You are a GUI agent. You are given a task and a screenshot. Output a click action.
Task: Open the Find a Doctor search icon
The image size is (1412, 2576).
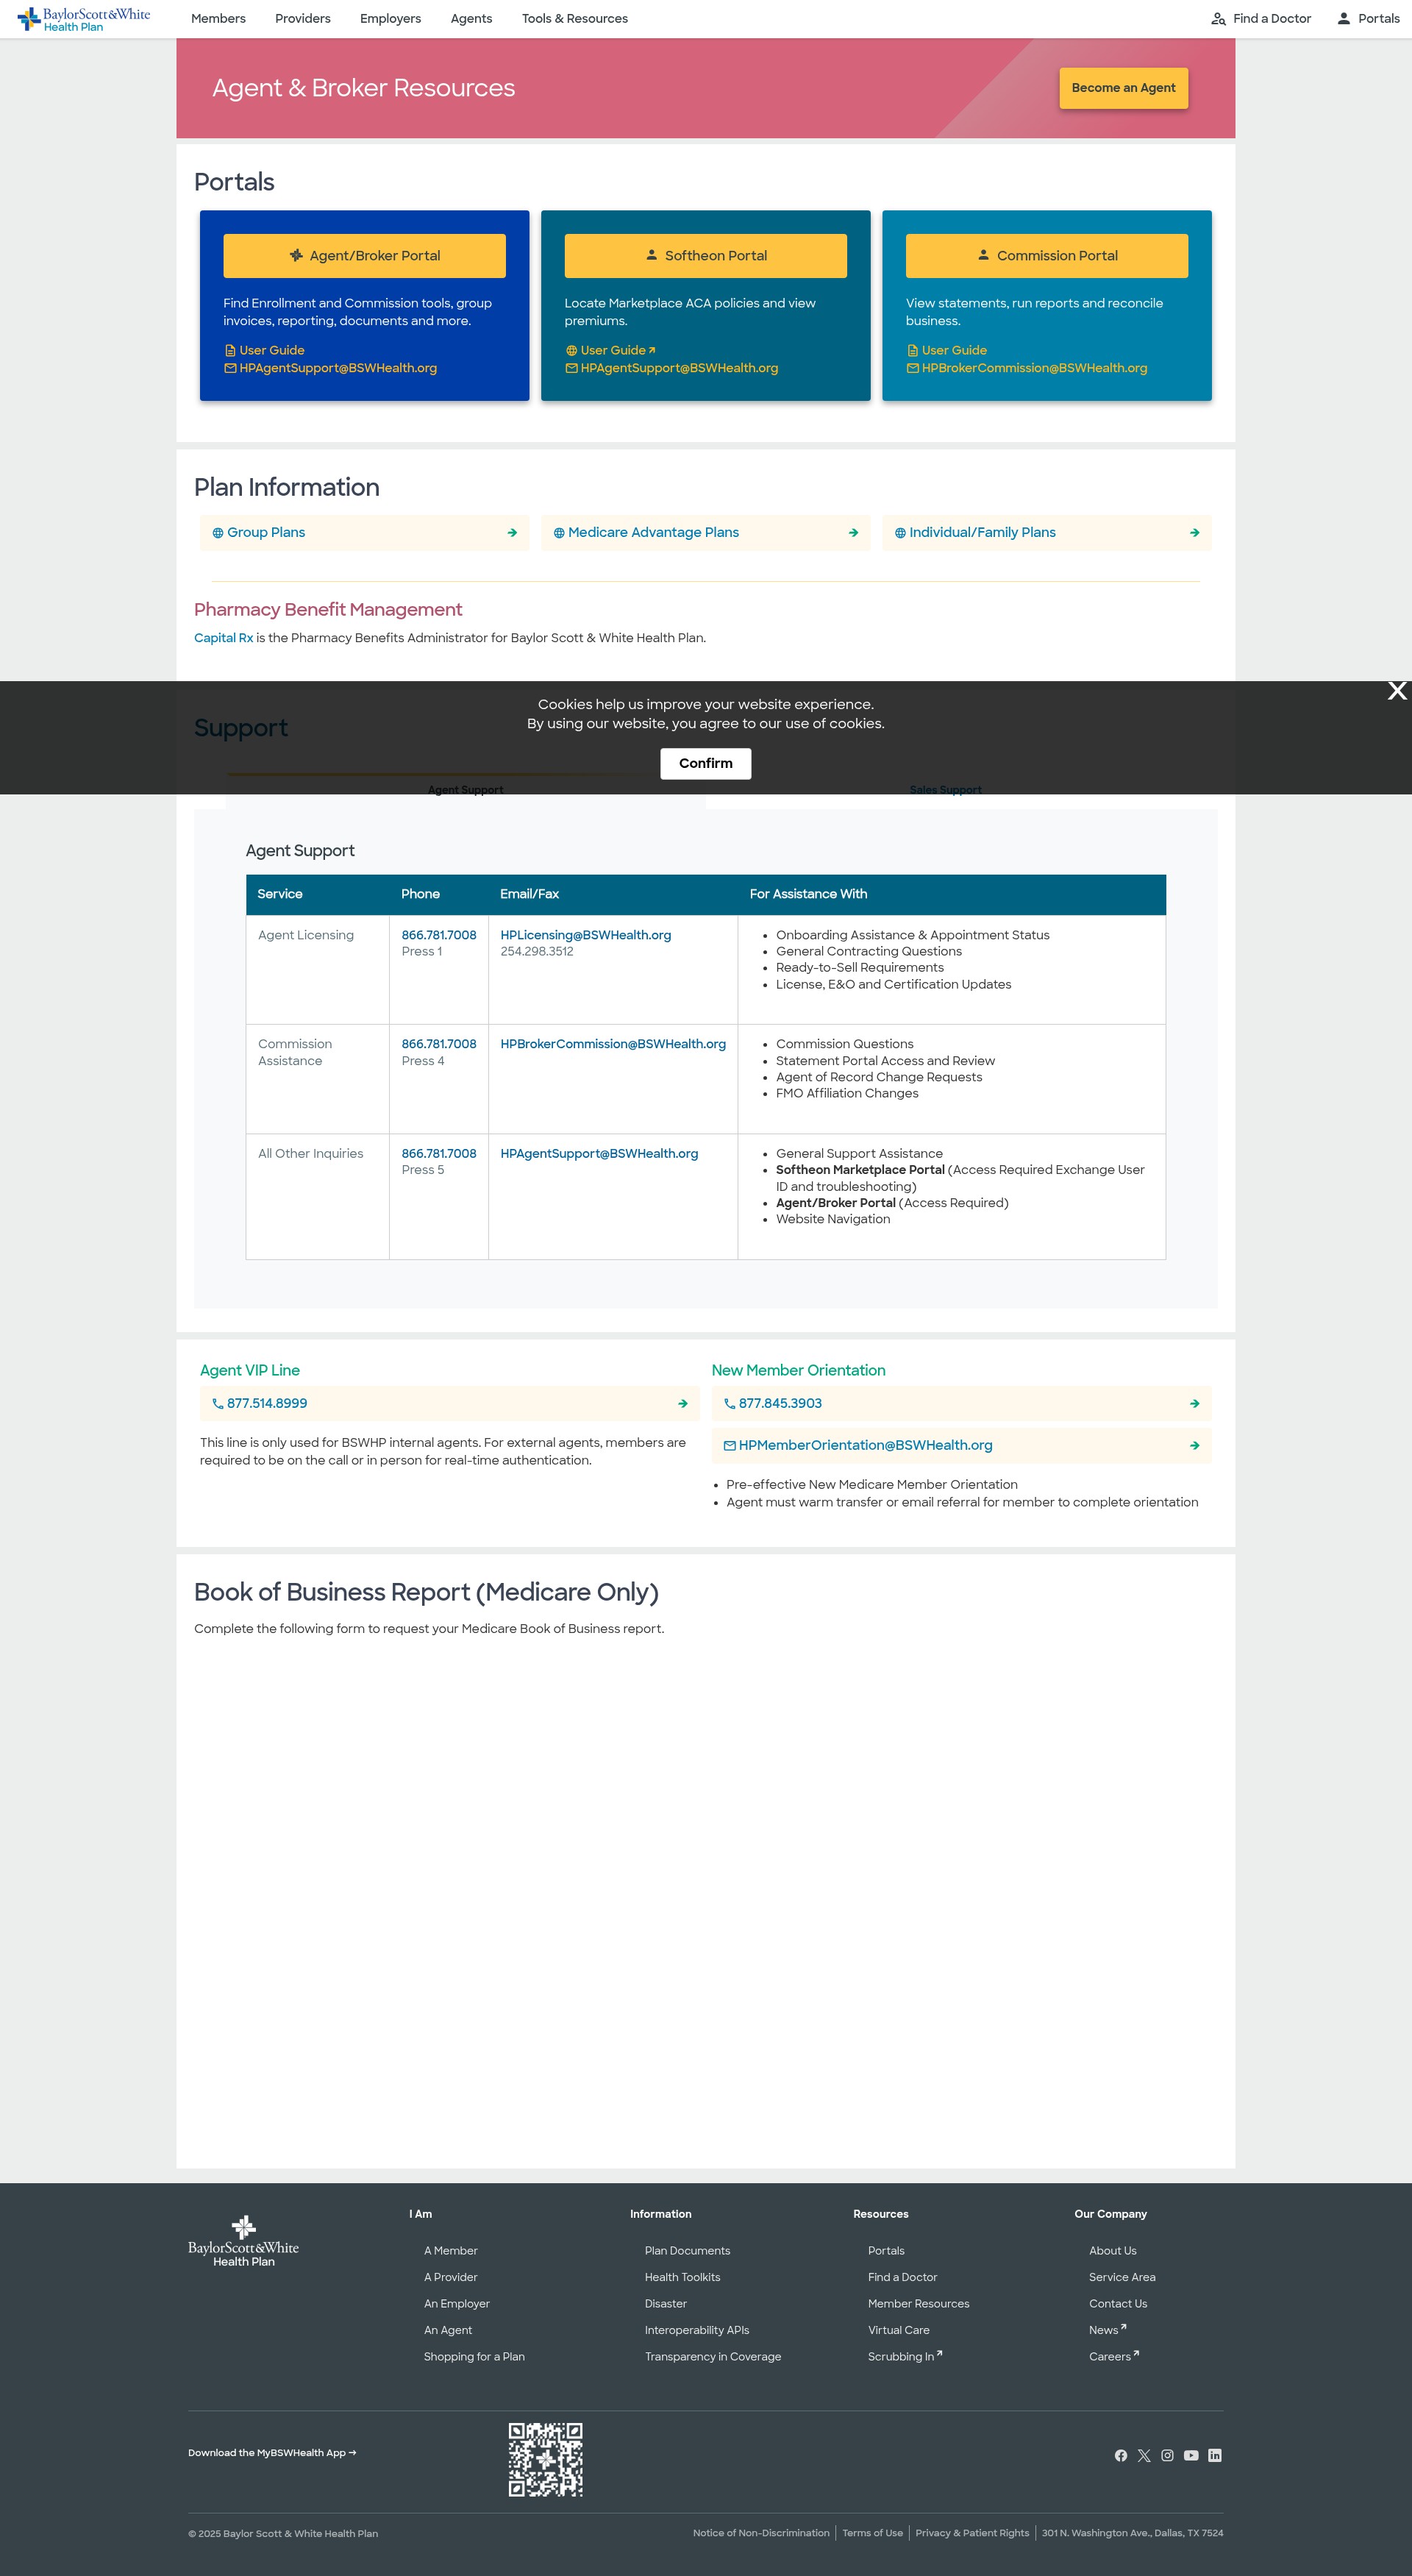[x=1218, y=19]
